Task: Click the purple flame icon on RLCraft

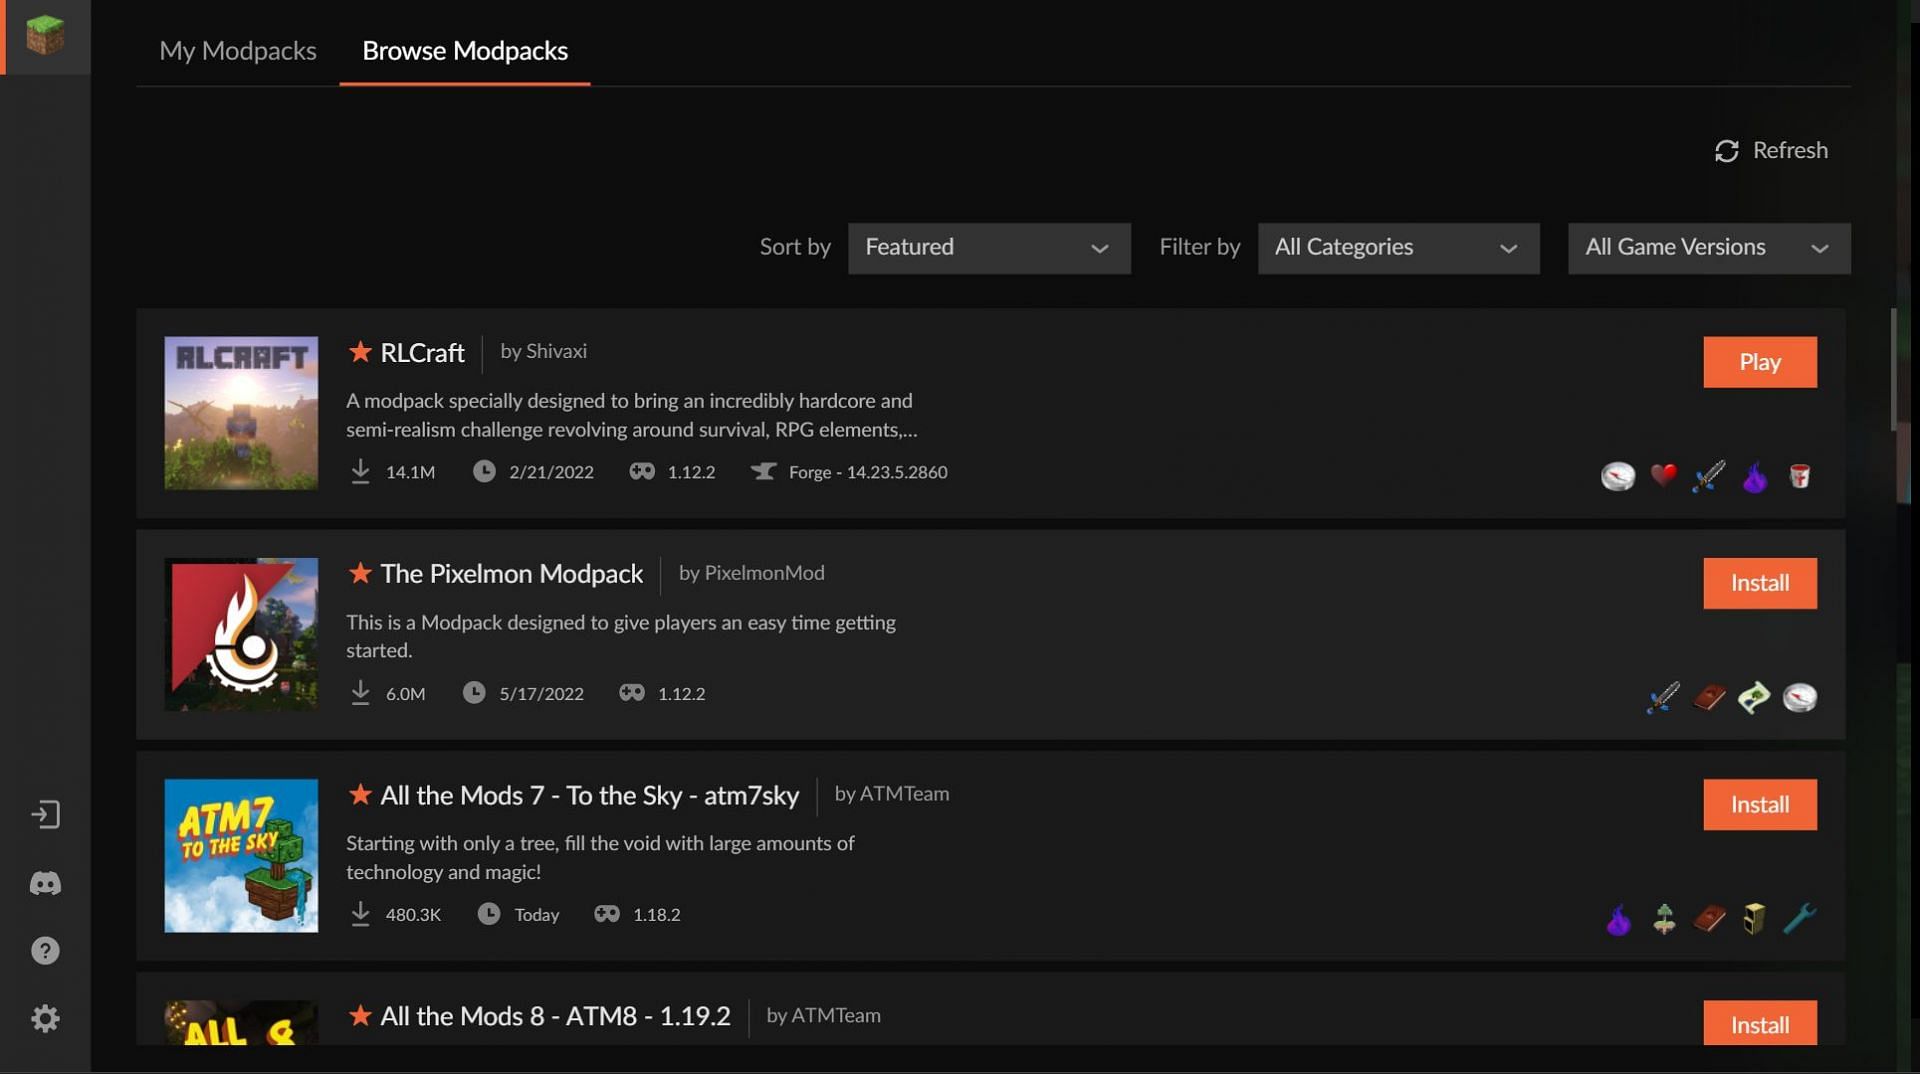Action: click(1754, 477)
